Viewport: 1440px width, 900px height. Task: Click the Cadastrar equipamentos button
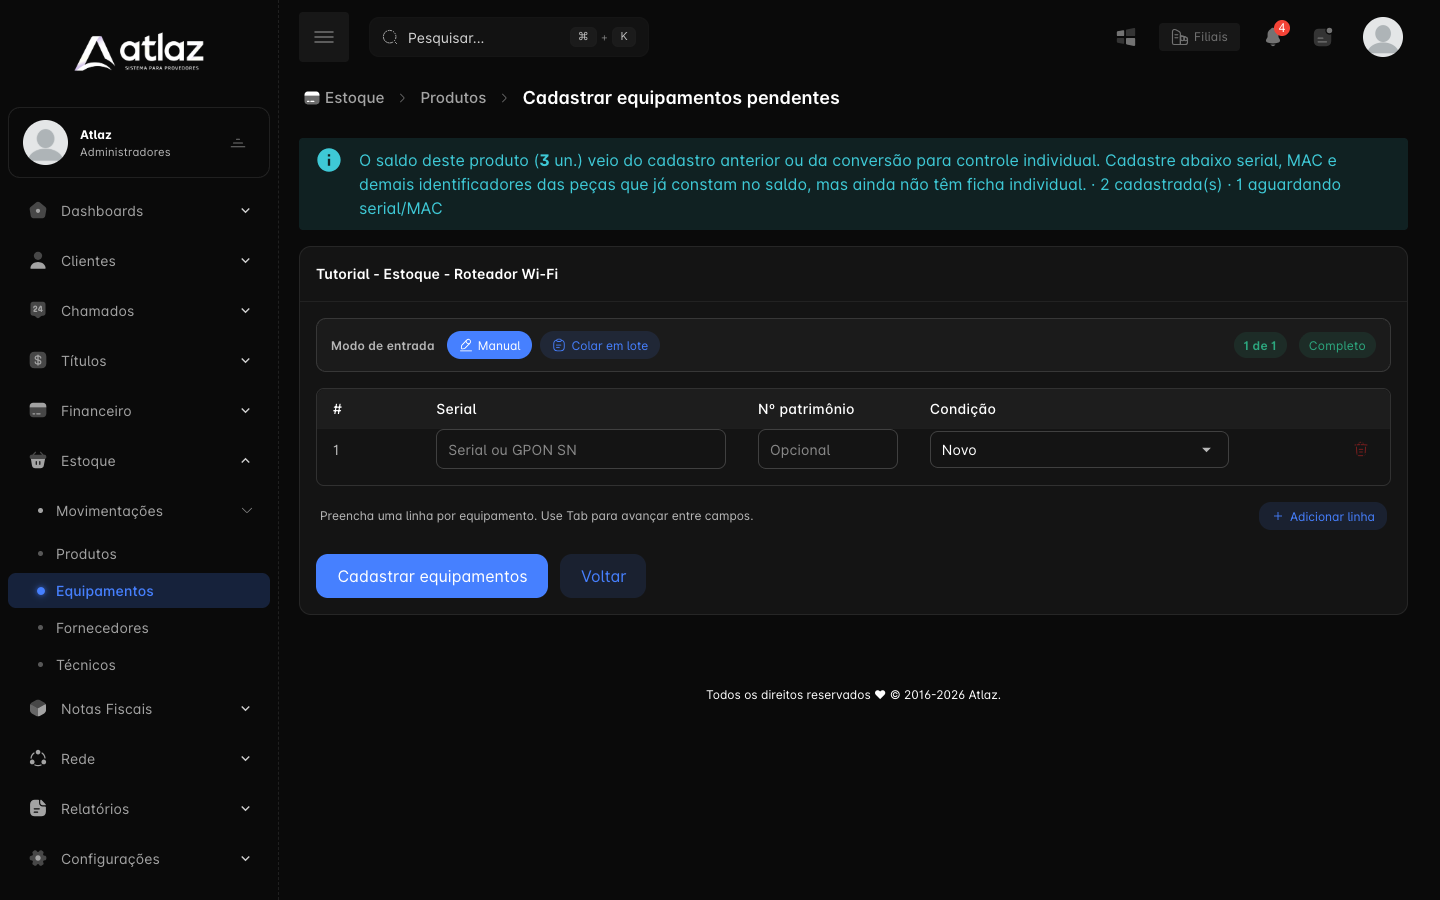point(432,576)
